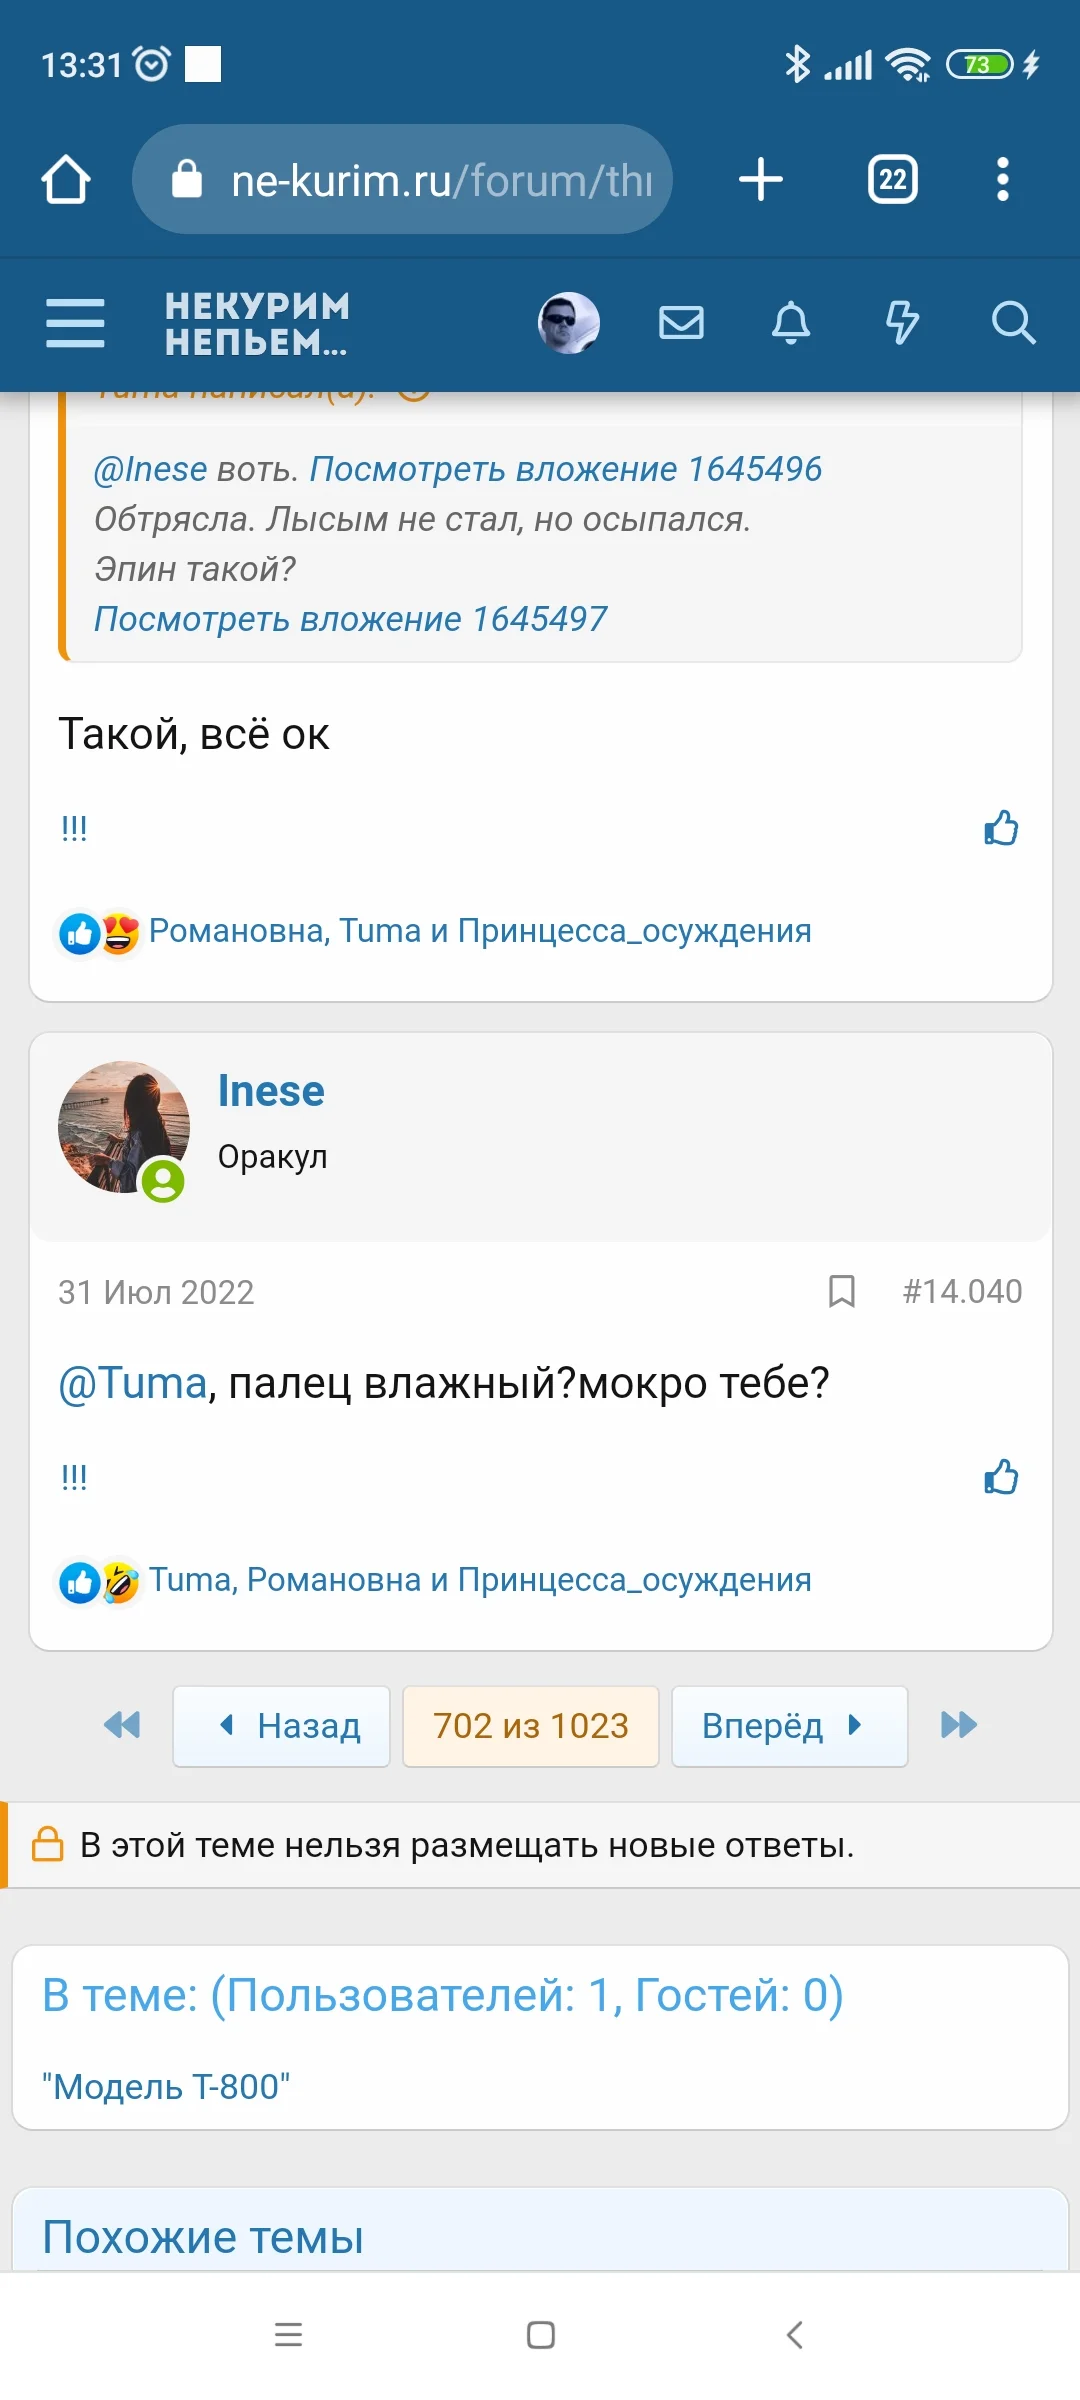Check alerts via the bell icon
The height and width of the screenshot is (2400, 1080).
click(x=790, y=322)
